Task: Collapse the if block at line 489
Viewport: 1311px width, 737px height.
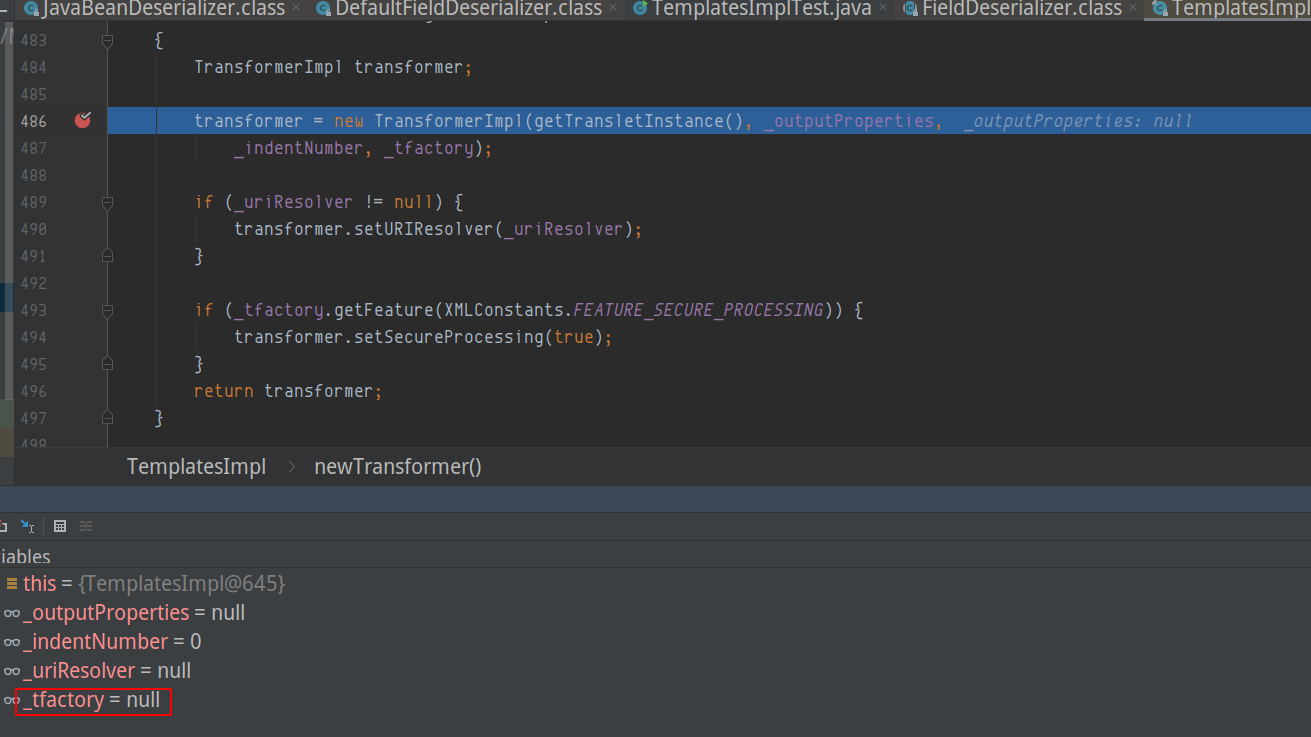Action: 107,202
